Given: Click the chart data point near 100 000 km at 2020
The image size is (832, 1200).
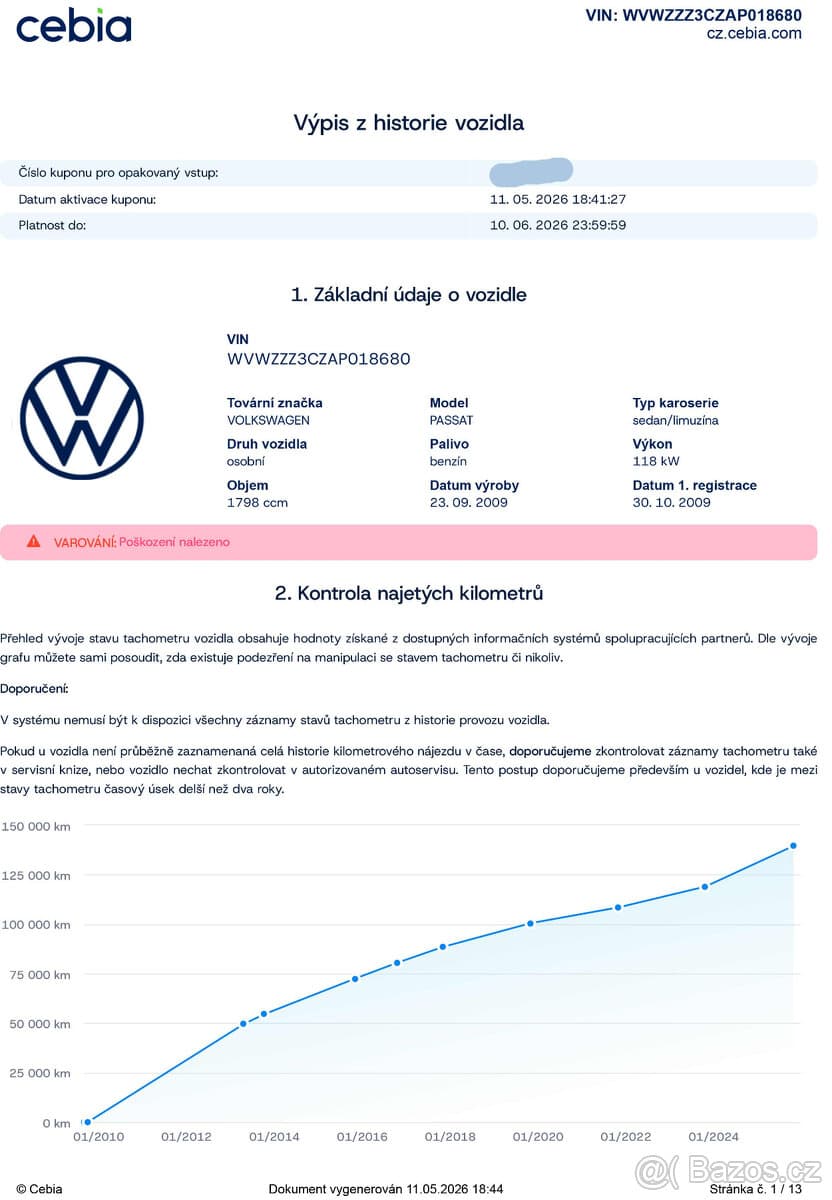Looking at the screenshot, I should click(x=530, y=923).
